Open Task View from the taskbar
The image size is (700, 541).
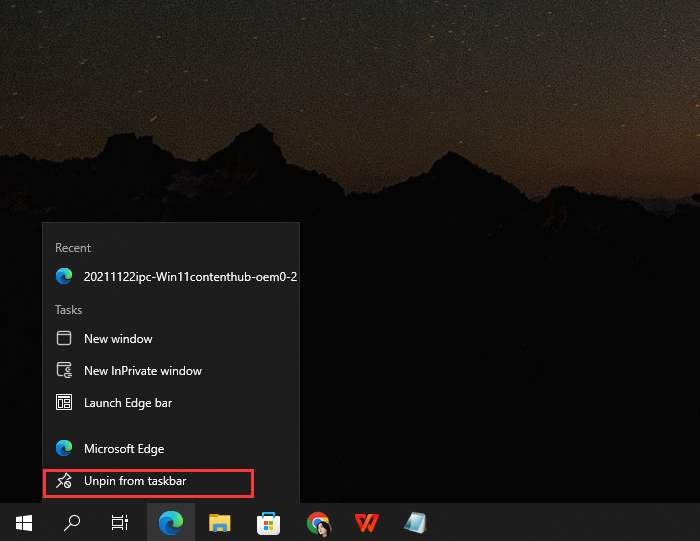pyautogui.click(x=120, y=522)
